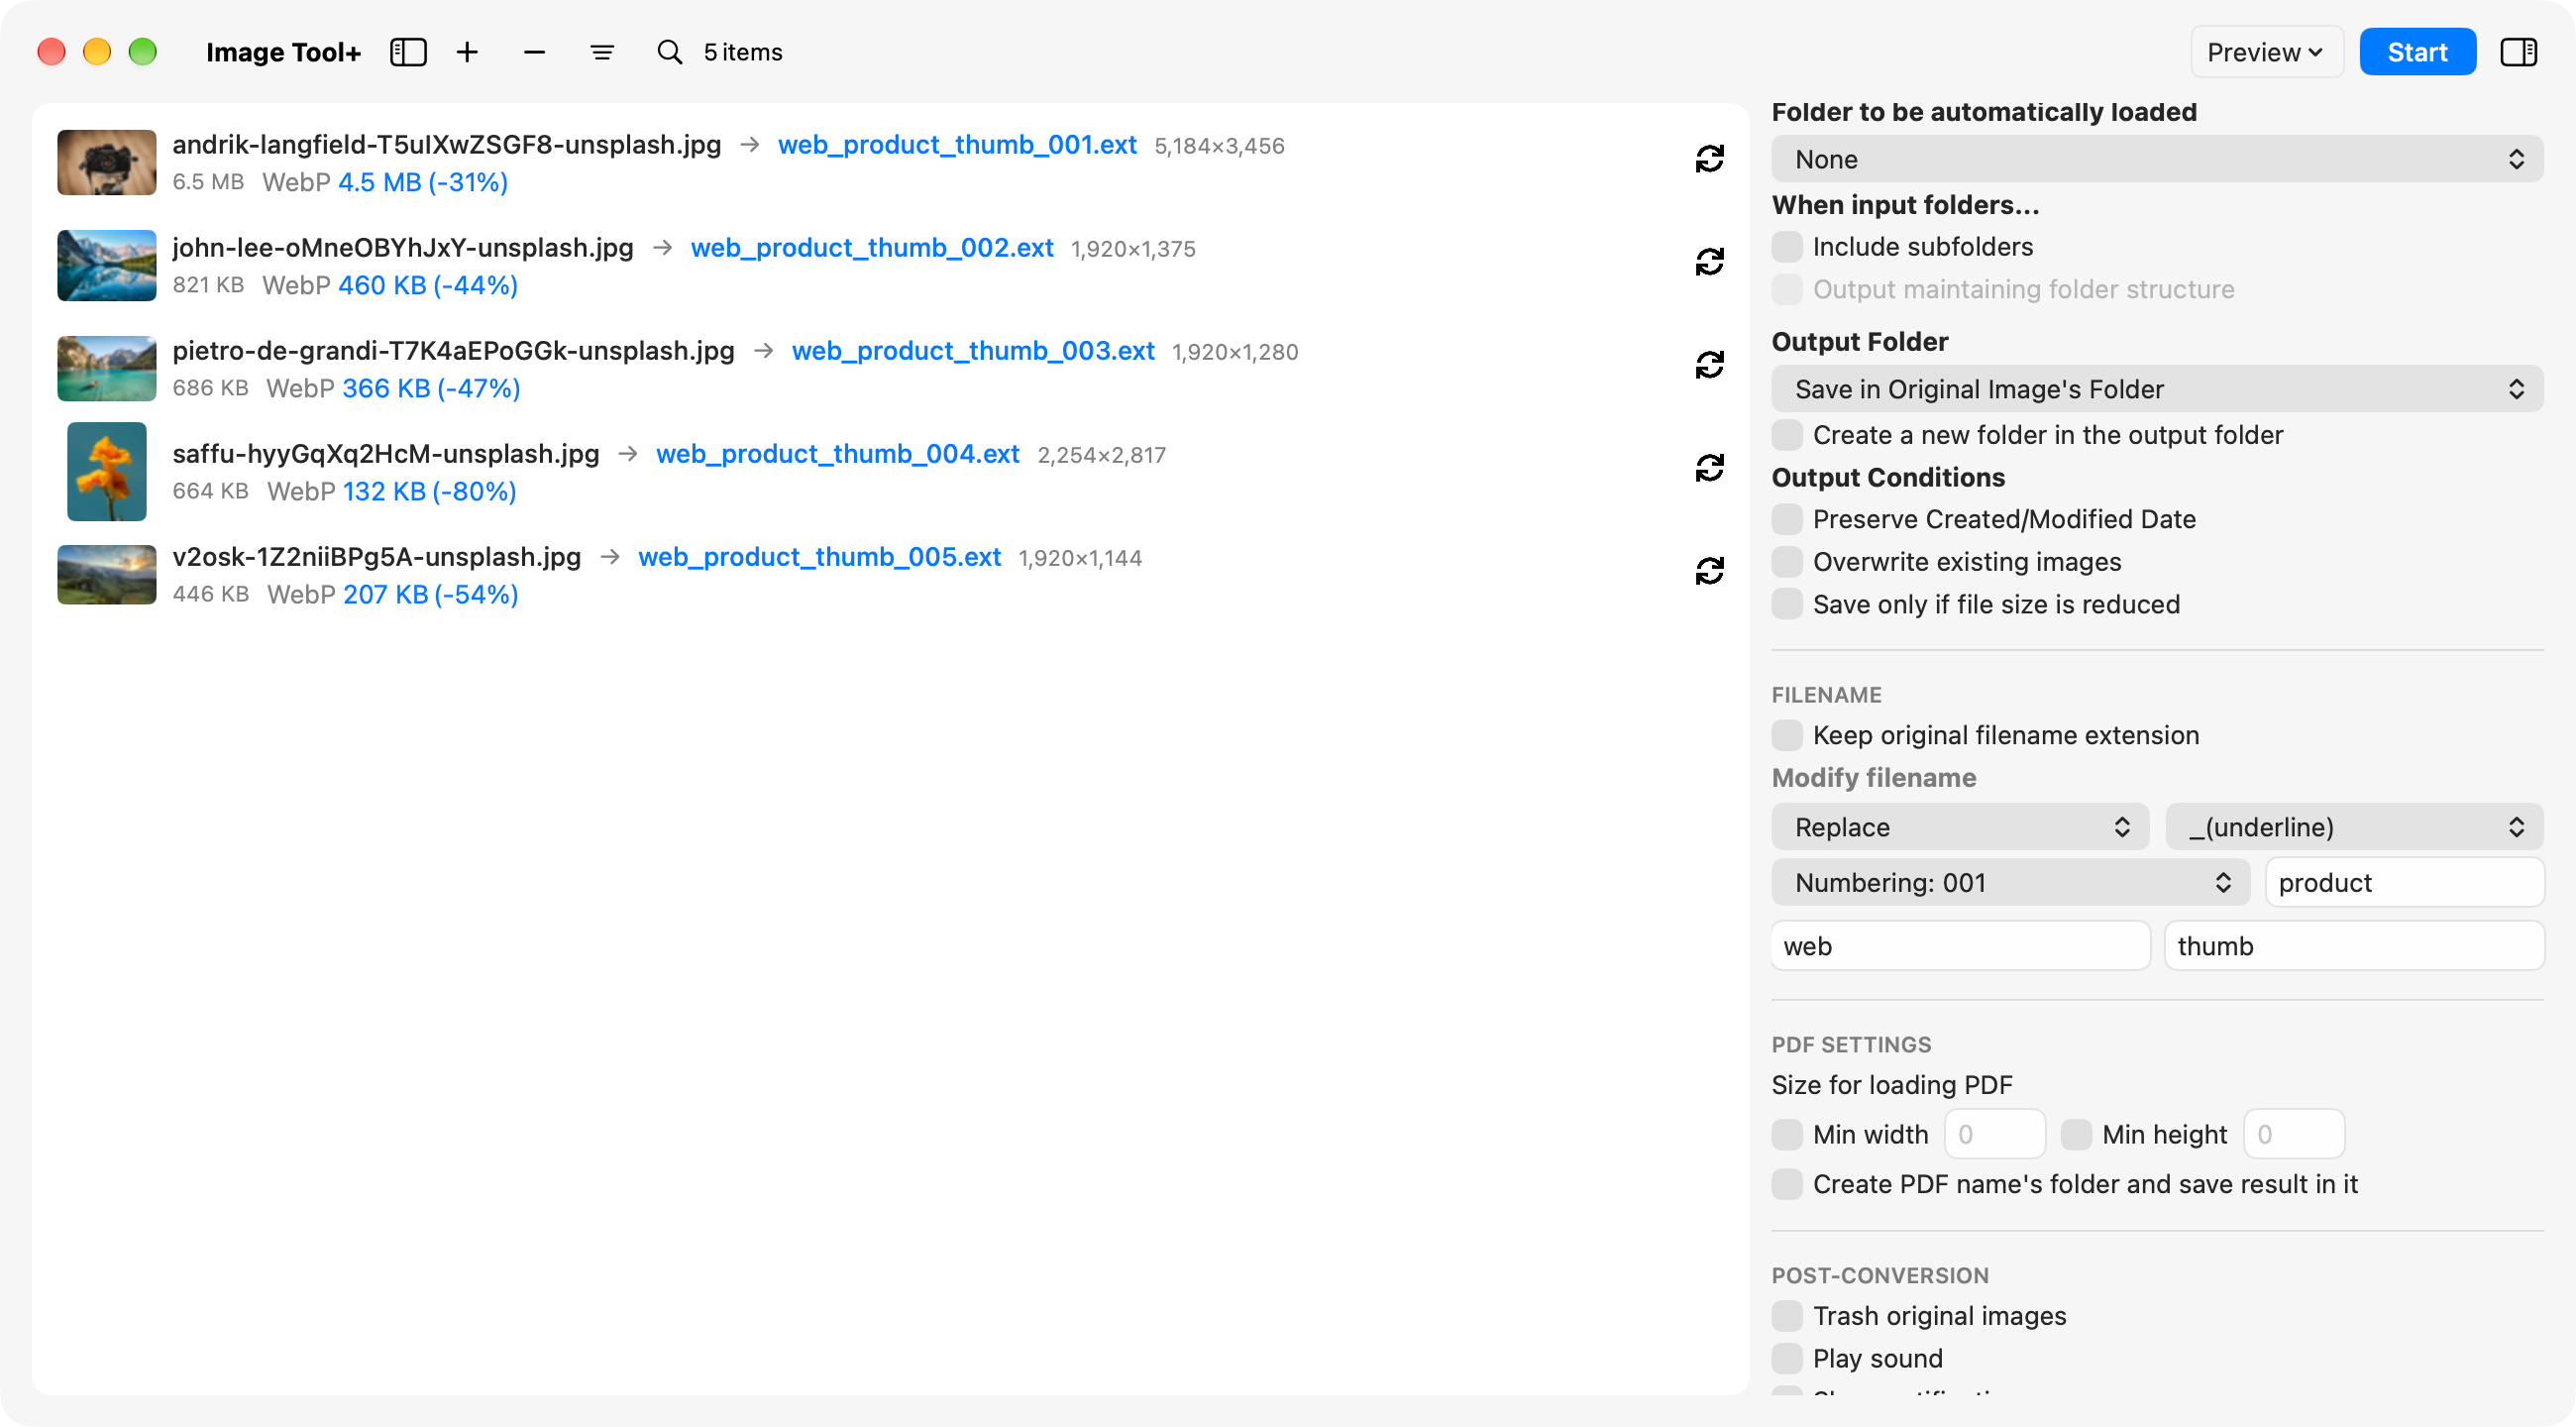Viewport: 2576px width, 1427px height.
Task: Click the 132 KB (-80%) size result
Action: [x=429, y=491]
